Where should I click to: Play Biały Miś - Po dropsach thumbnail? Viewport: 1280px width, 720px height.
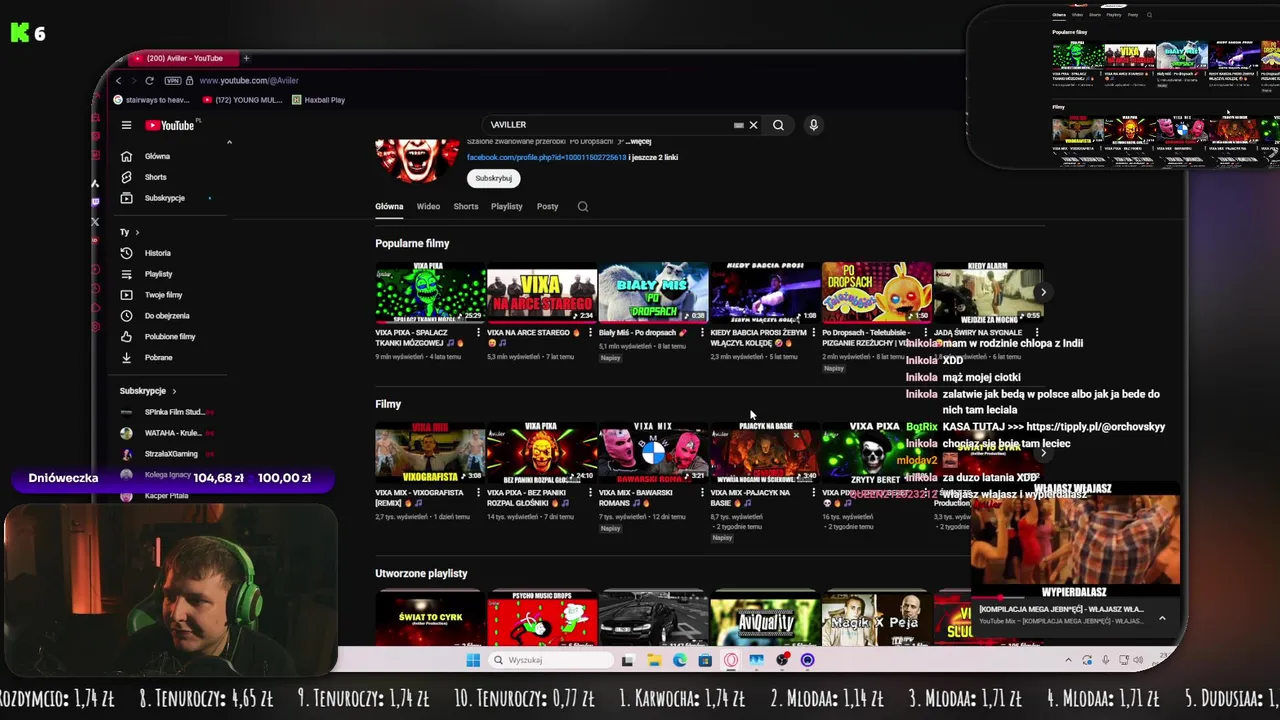click(653, 293)
